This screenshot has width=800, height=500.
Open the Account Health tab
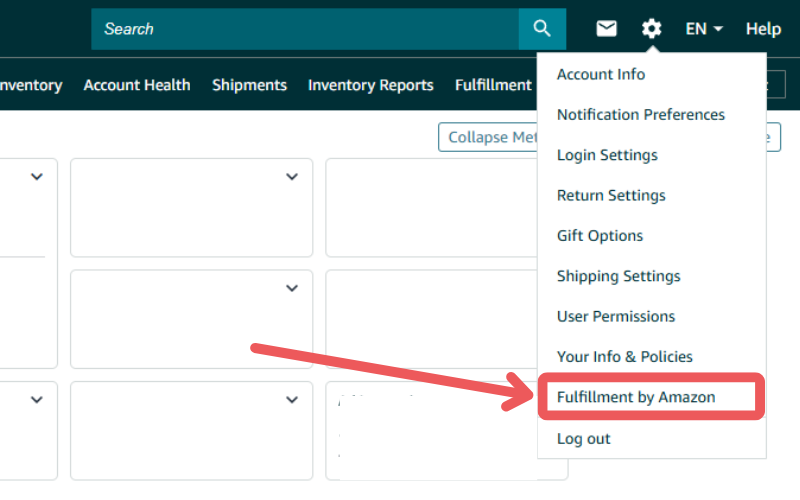137,85
